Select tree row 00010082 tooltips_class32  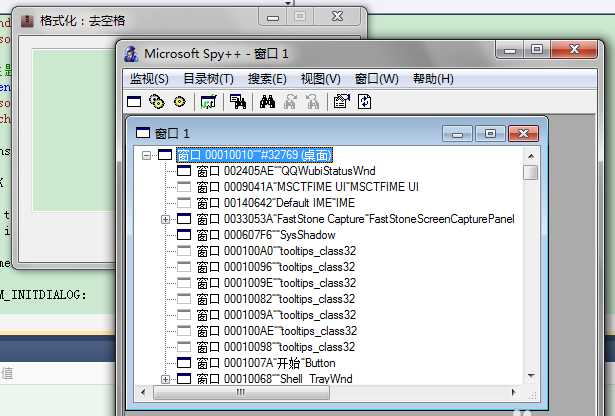[276, 299]
